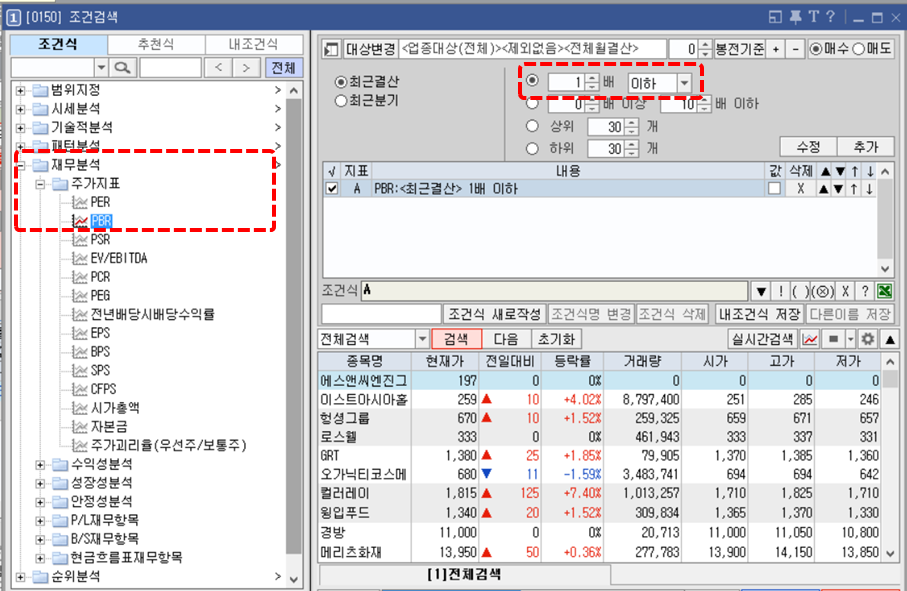Click the filled down-triangle in condition row A

[839, 189]
